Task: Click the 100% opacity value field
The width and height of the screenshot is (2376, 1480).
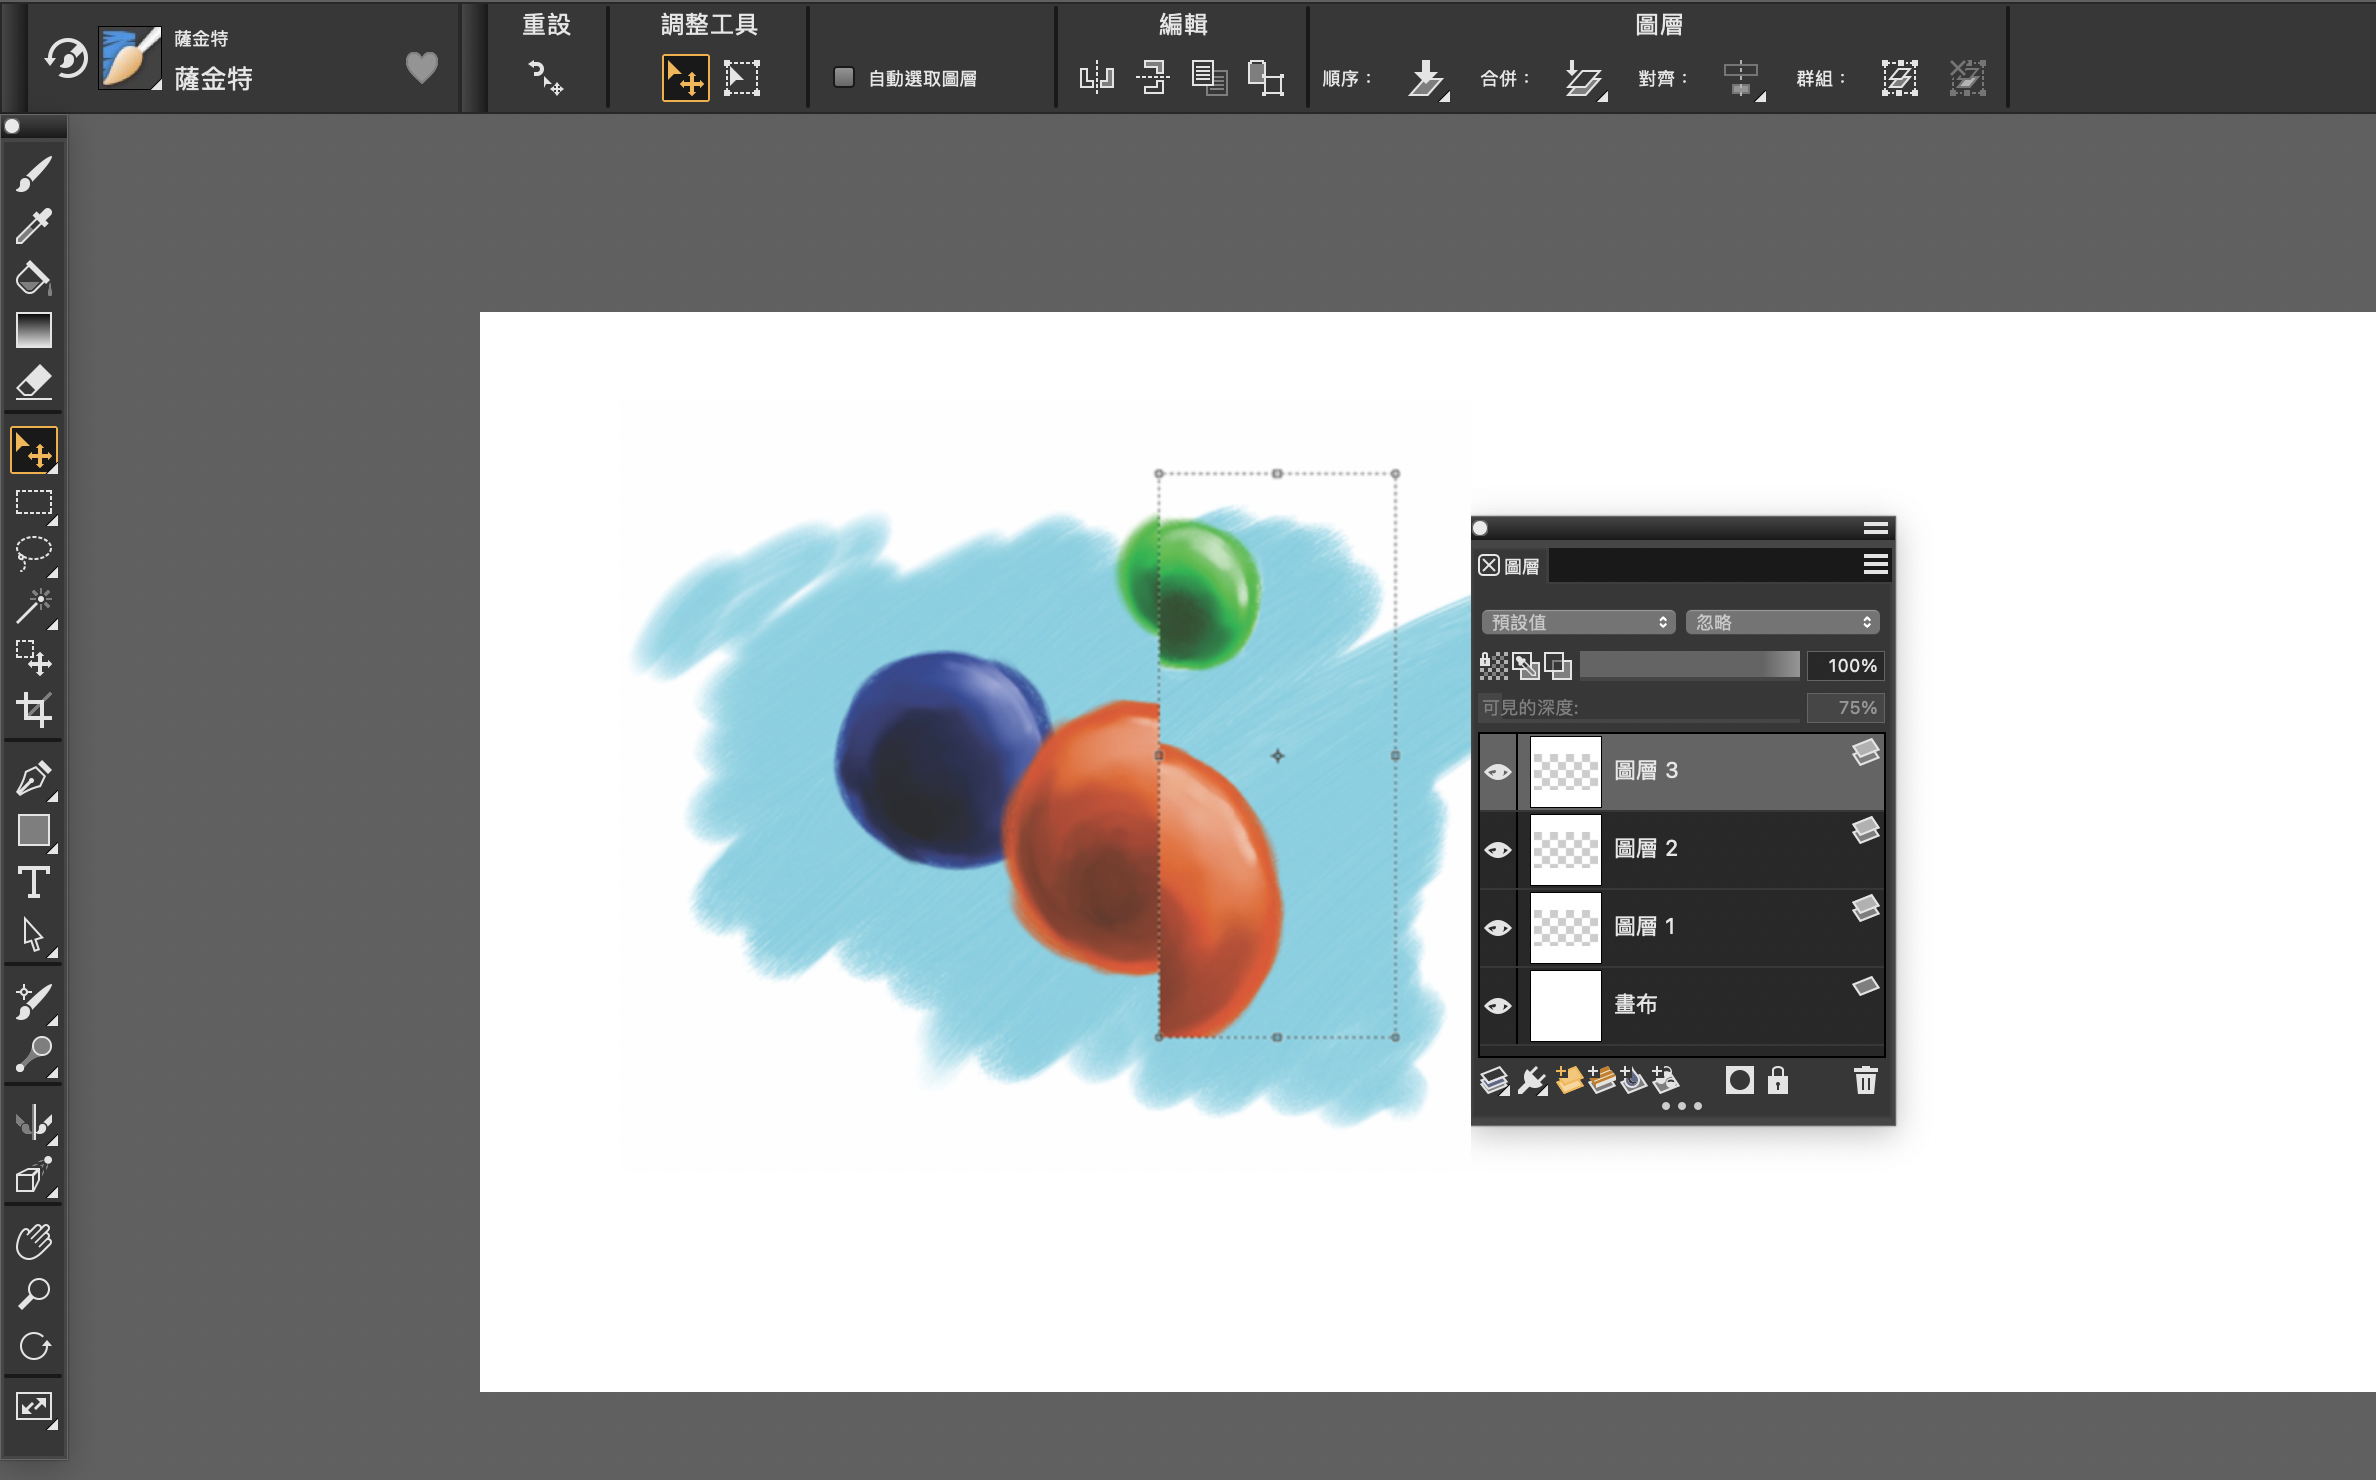Action: [x=1846, y=665]
